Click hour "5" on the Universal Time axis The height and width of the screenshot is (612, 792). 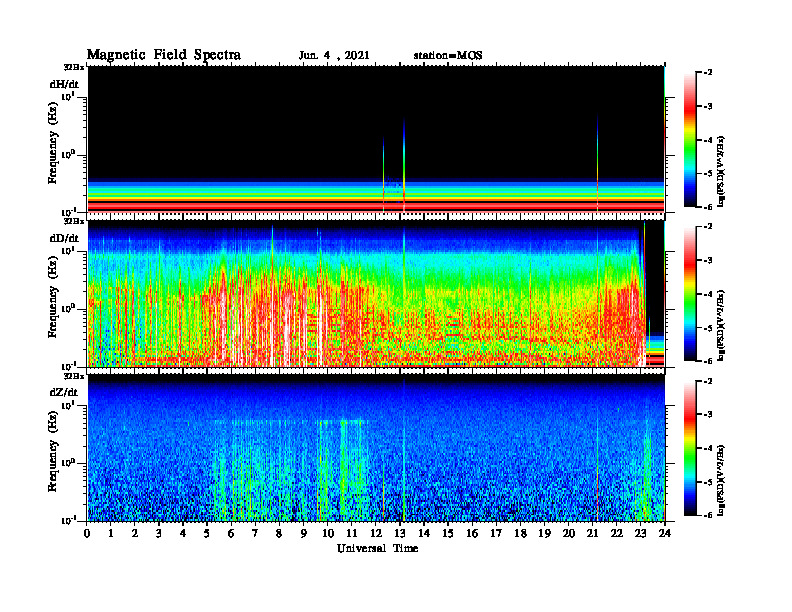coord(207,534)
